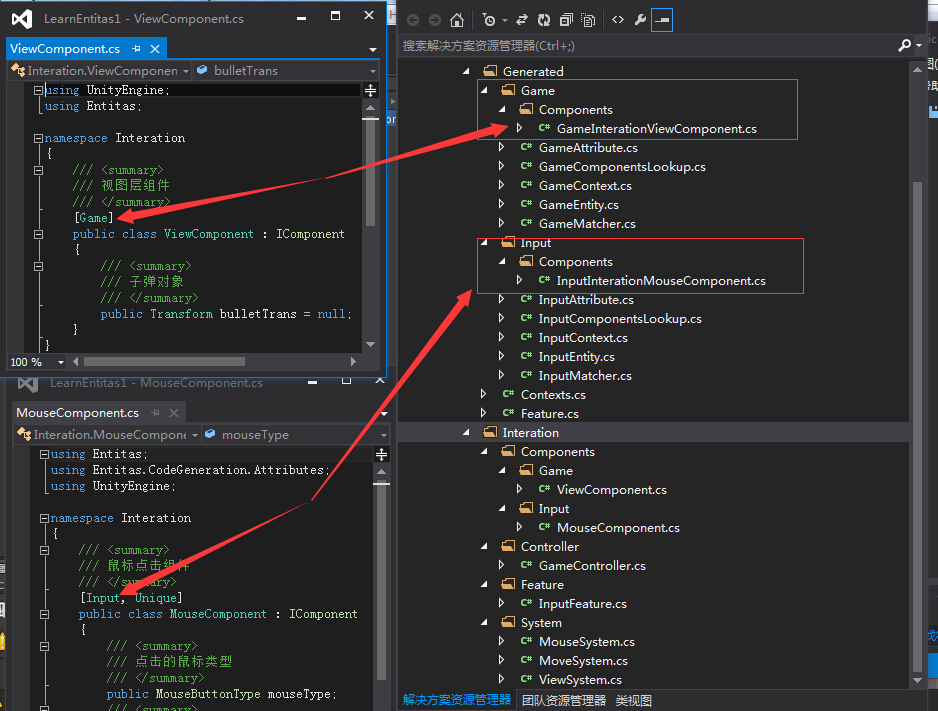
Task: Expand the Contexts.cs node
Action: coord(483,394)
